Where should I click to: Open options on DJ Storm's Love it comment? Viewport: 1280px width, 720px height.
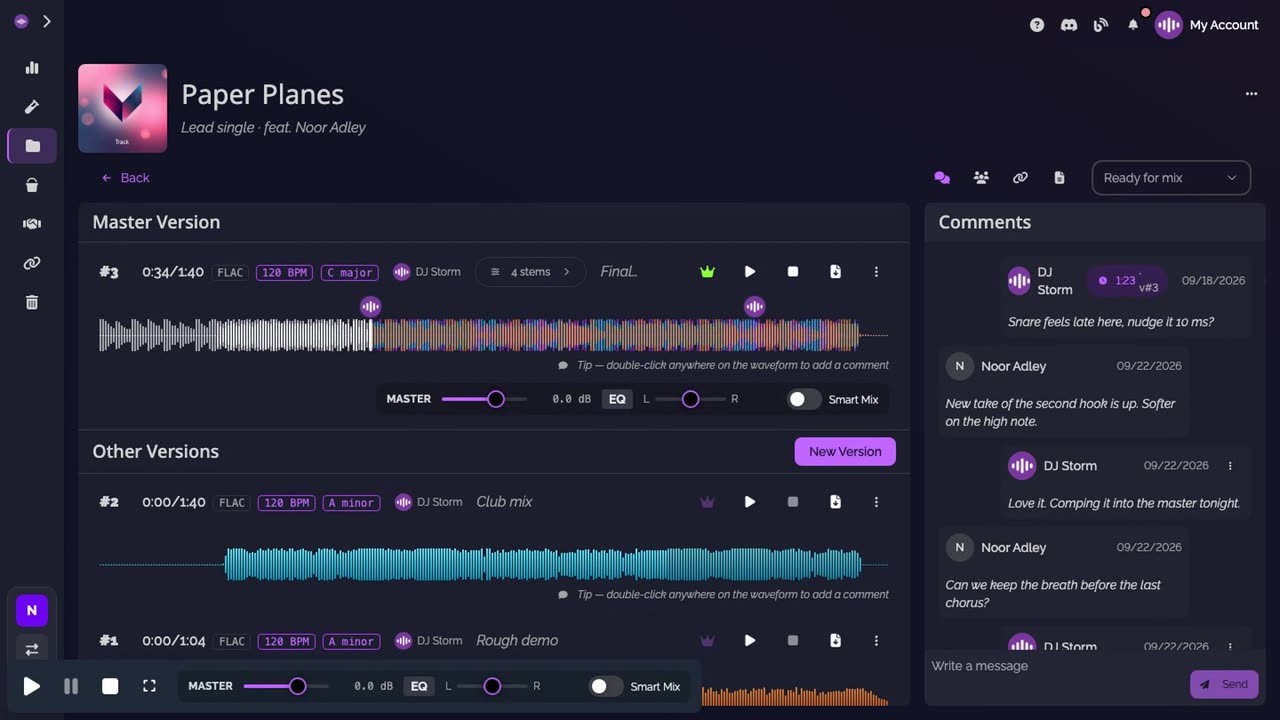[x=1230, y=466]
